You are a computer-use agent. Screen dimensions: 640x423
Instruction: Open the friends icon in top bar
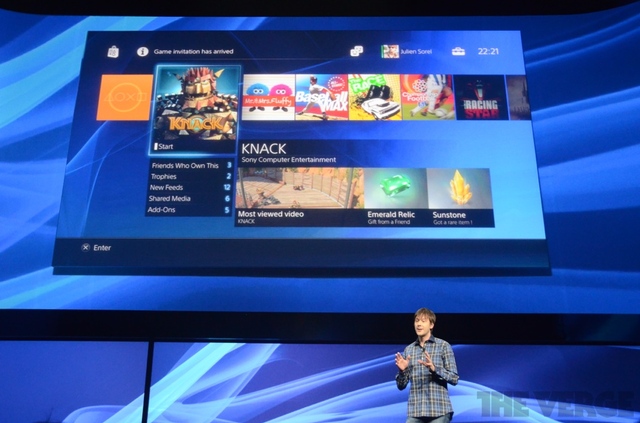356,51
